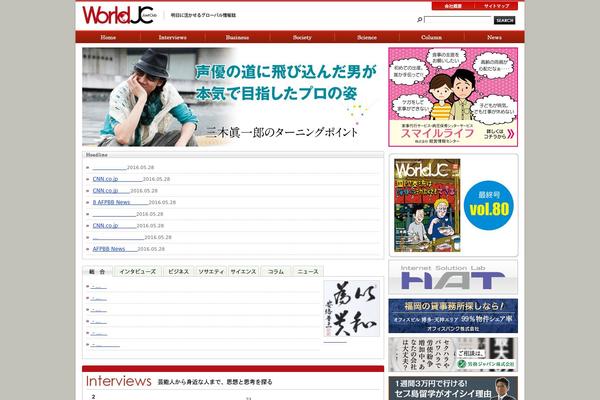This screenshot has width=600, height=400.
Task: Open Business in the red navigation bar
Action: tap(237, 37)
